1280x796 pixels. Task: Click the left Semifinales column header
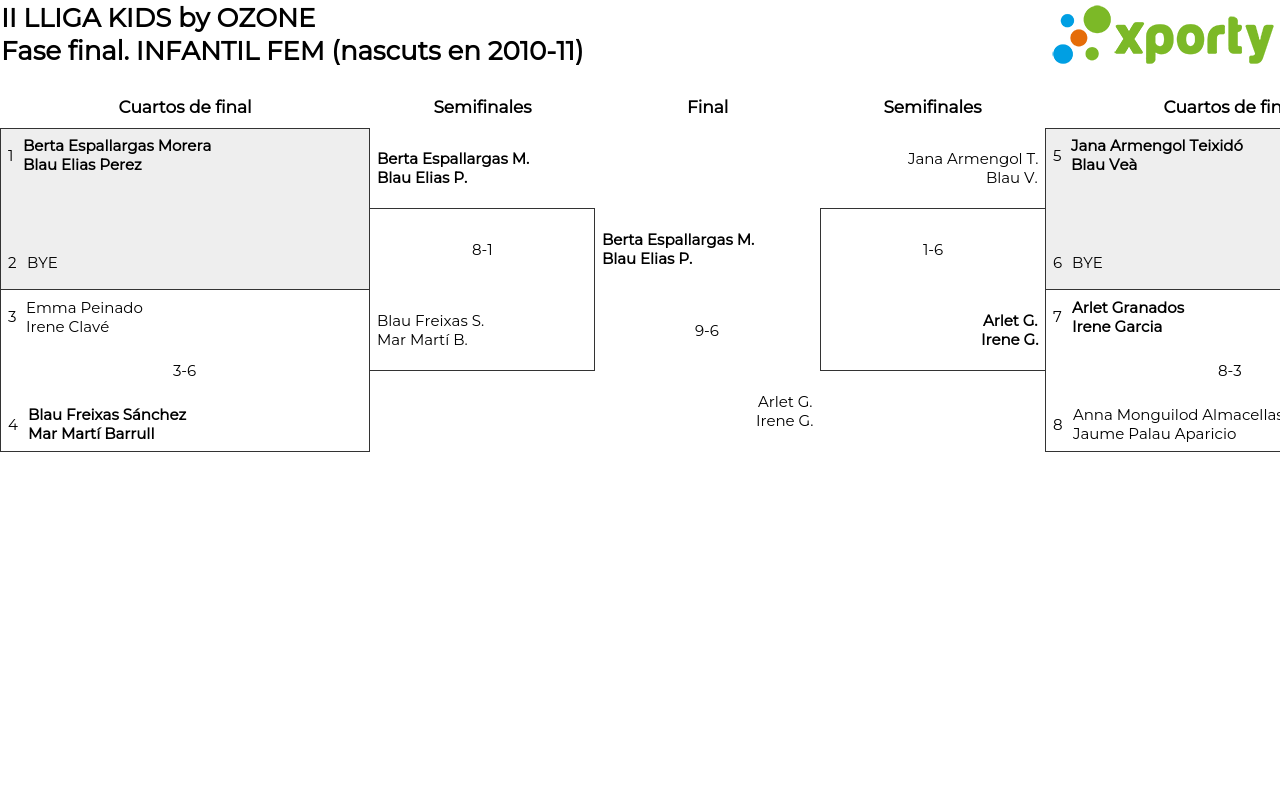pyautogui.click(x=482, y=107)
